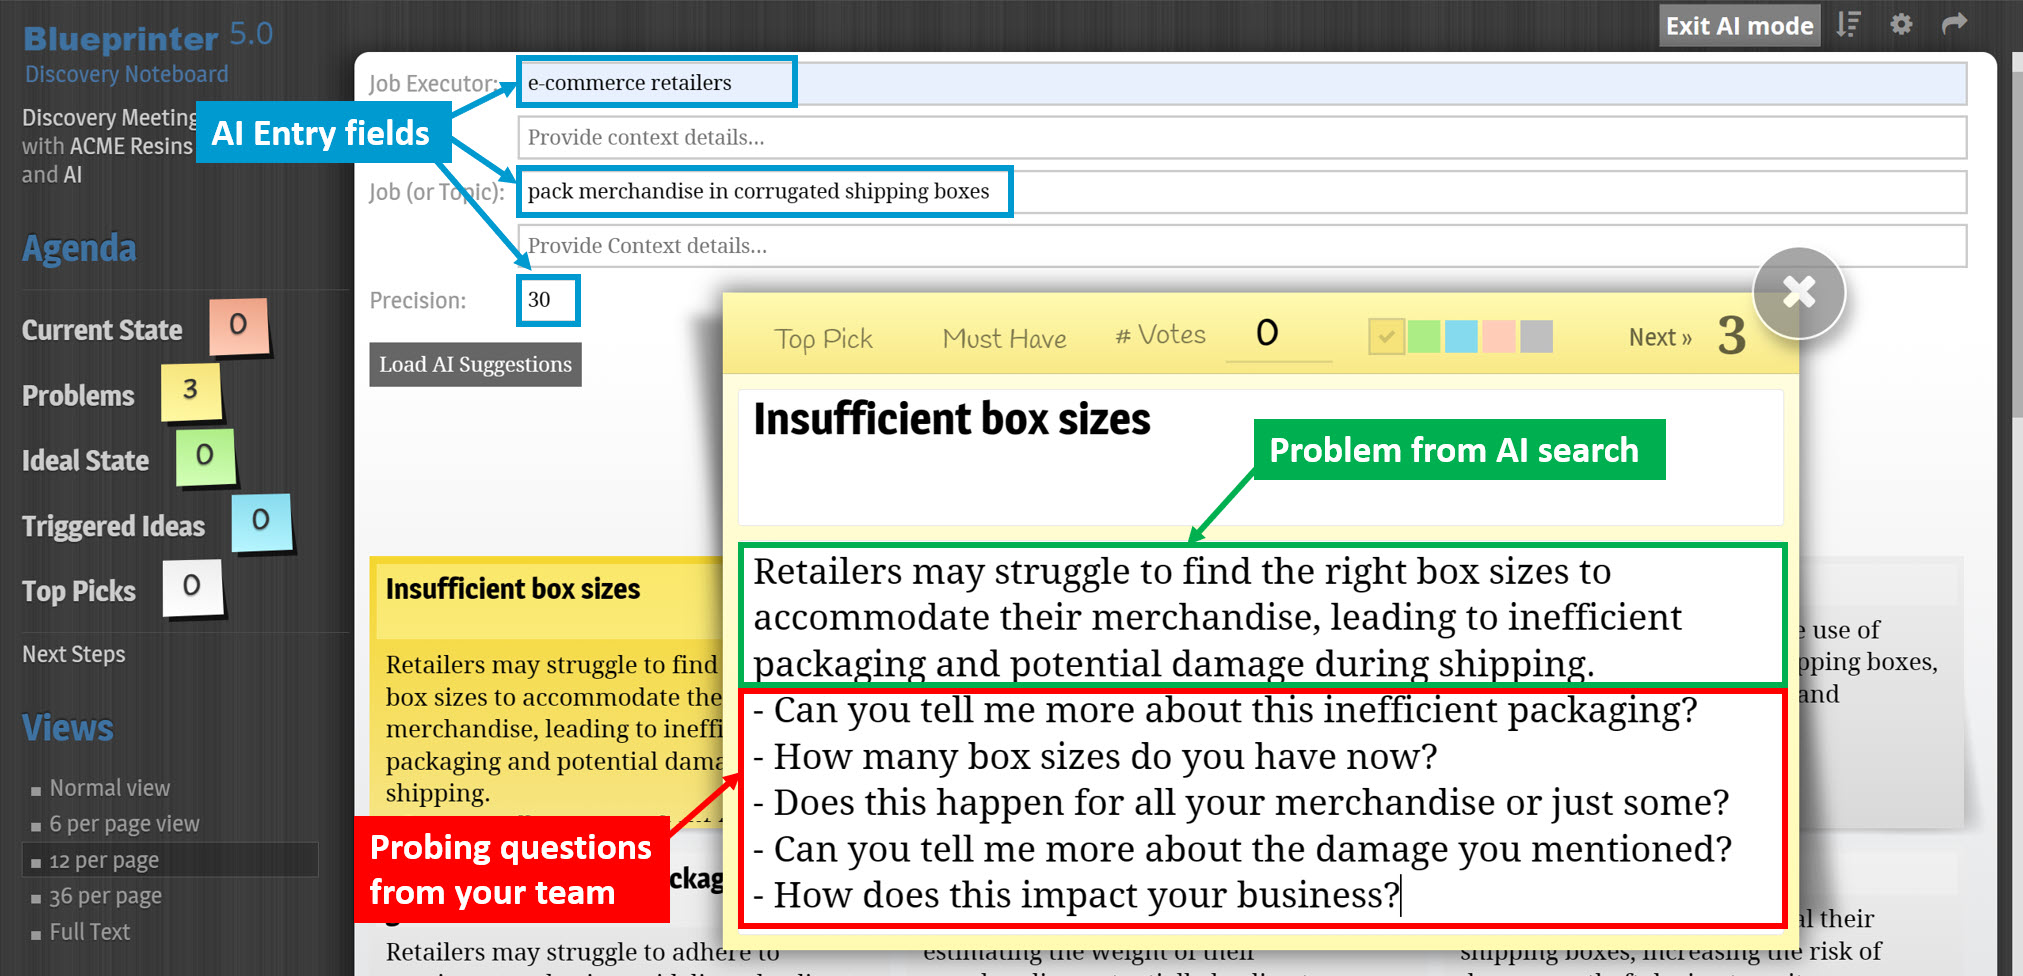This screenshot has height=976, width=2023.
Task: Click Exit AI mode
Action: click(1739, 24)
